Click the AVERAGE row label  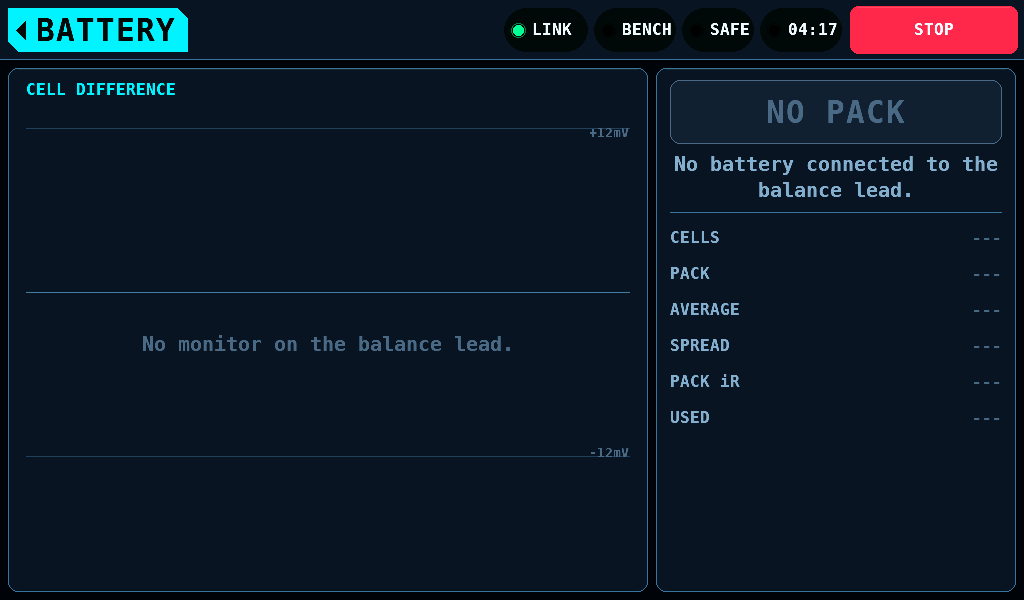point(705,309)
